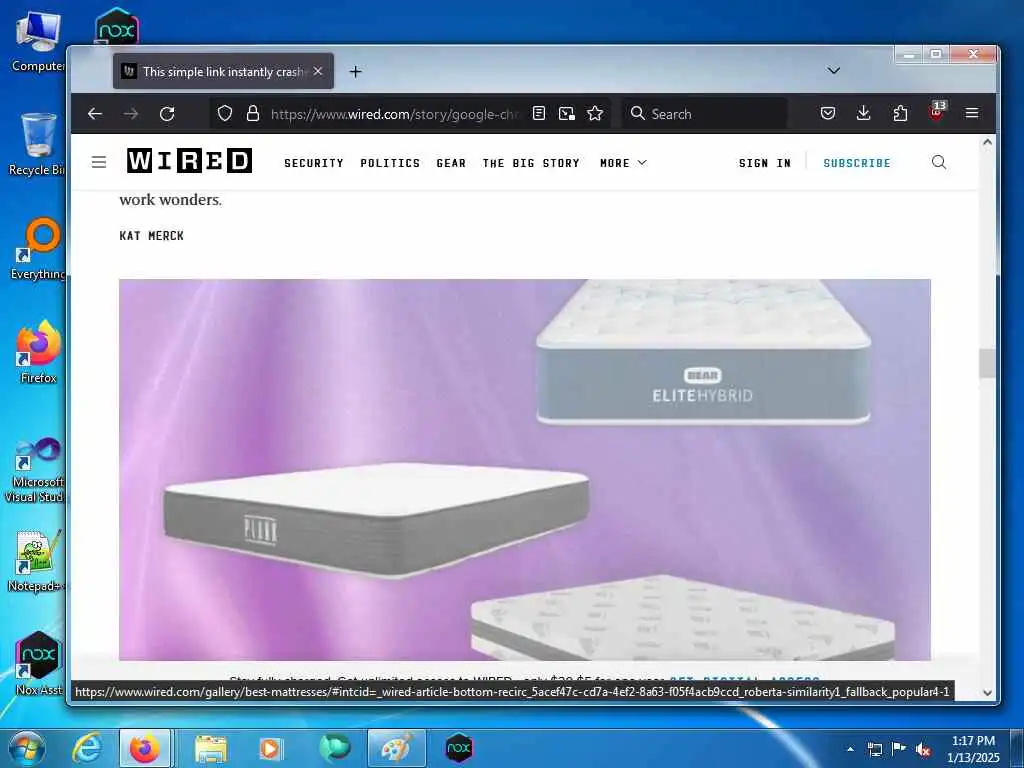This screenshot has width=1024, height=768.
Task: Click the scrollbar down arrow
Action: [987, 693]
